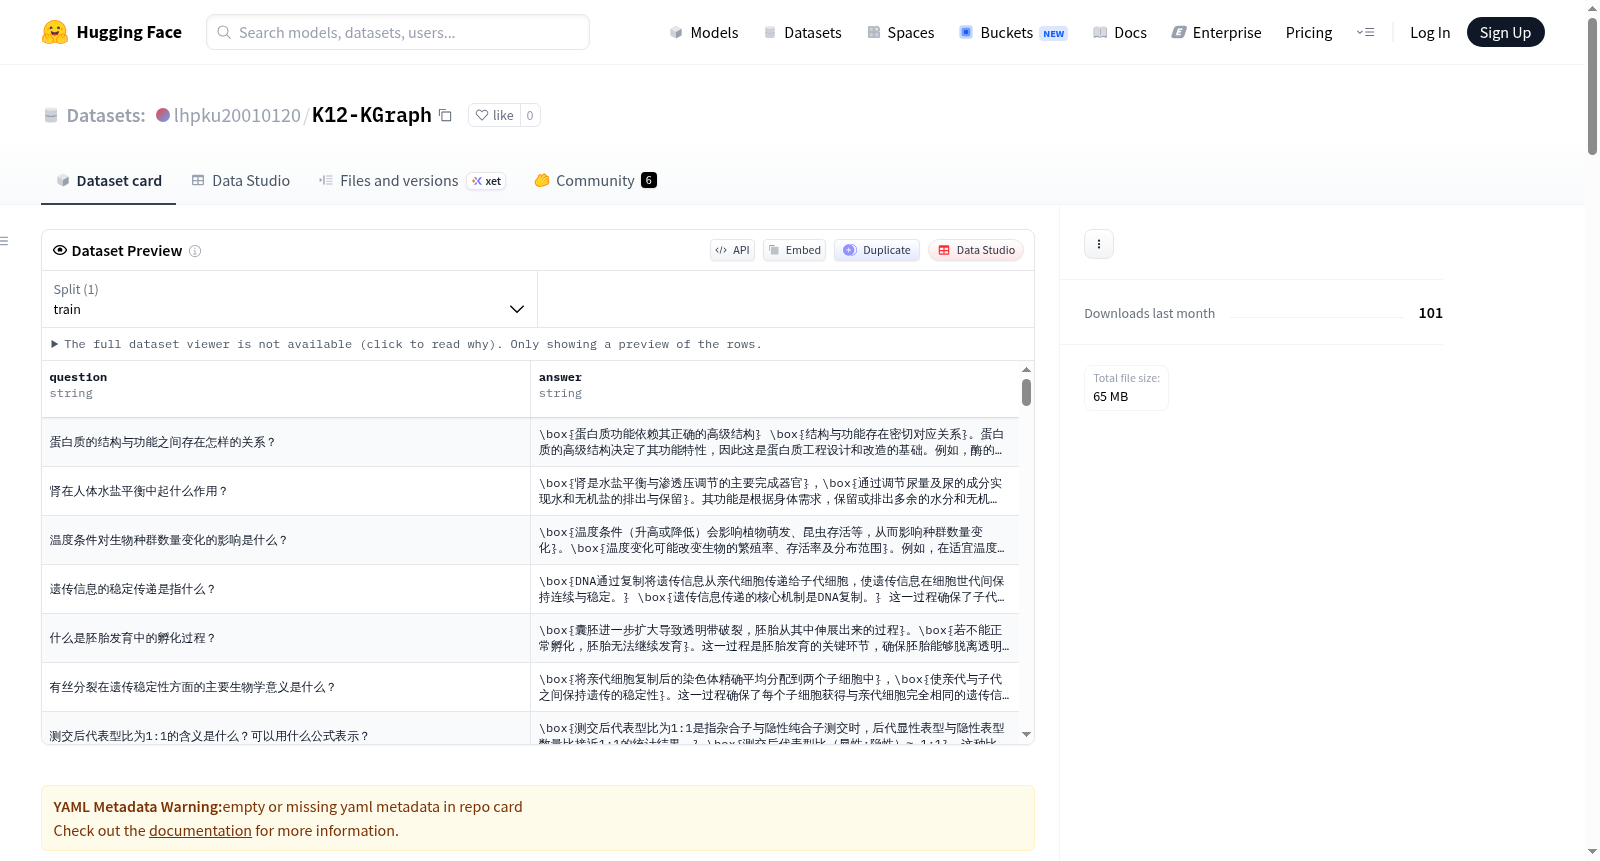This screenshot has width=1600, height=861.
Task: Open the left sidebar table-of-contents icon
Action: (4, 241)
